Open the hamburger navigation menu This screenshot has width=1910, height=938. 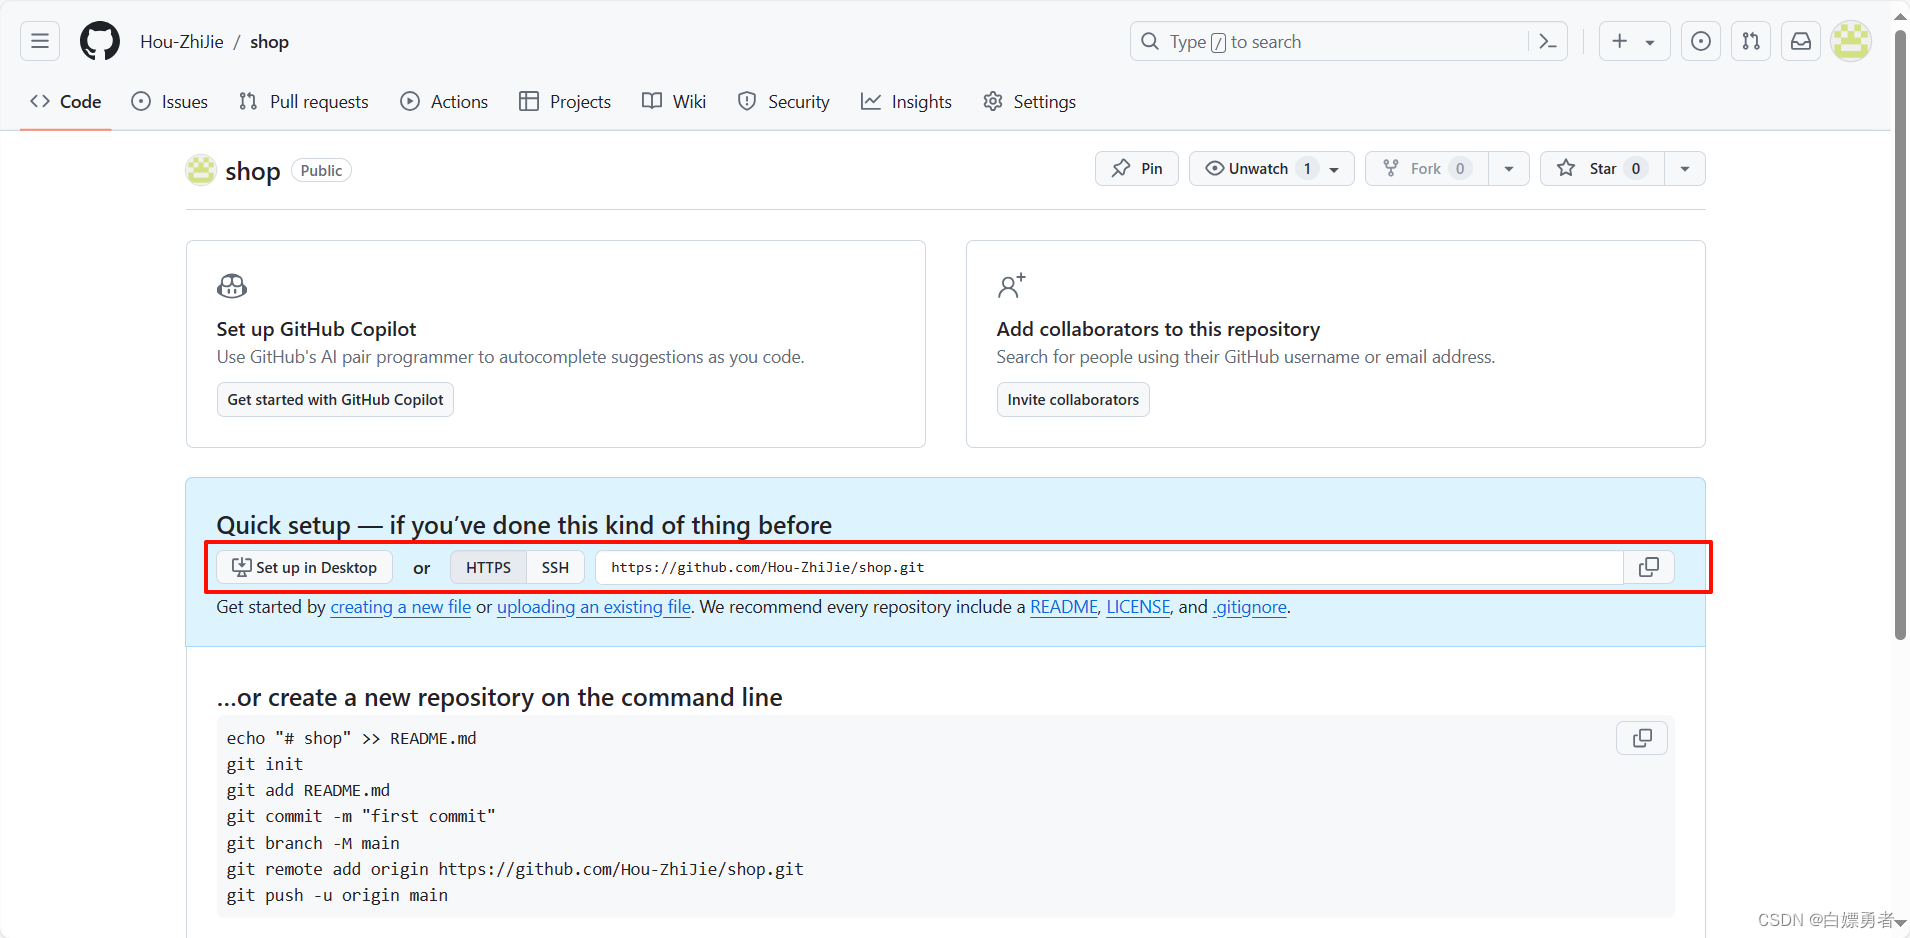40,41
